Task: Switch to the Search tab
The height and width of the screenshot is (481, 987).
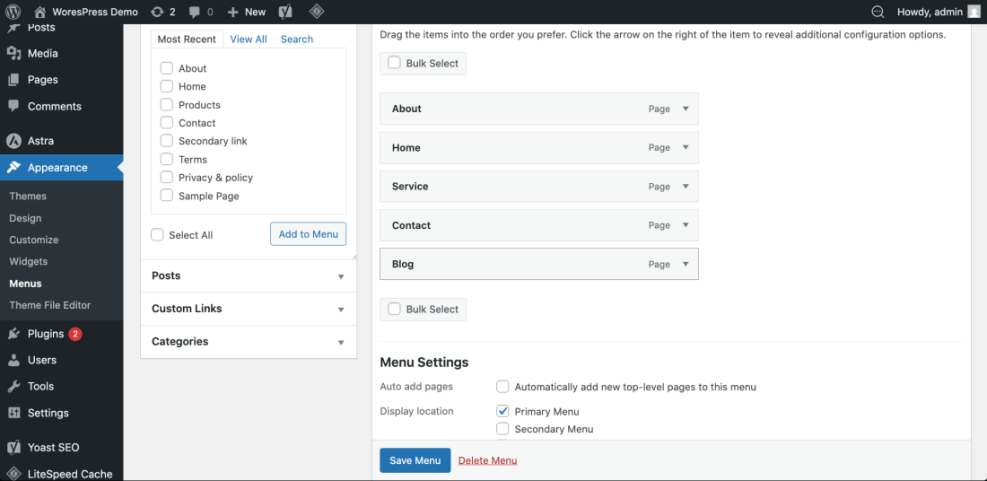Action: (297, 39)
